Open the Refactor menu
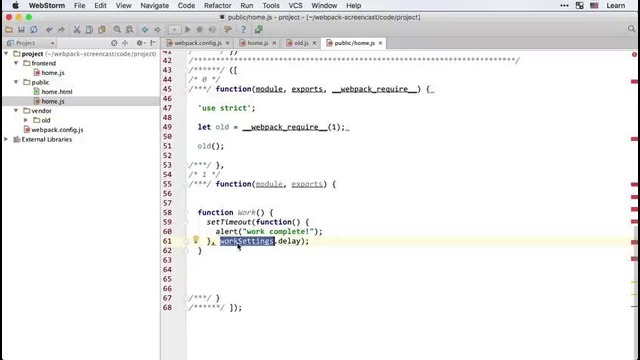The image size is (640, 360). 218,6
